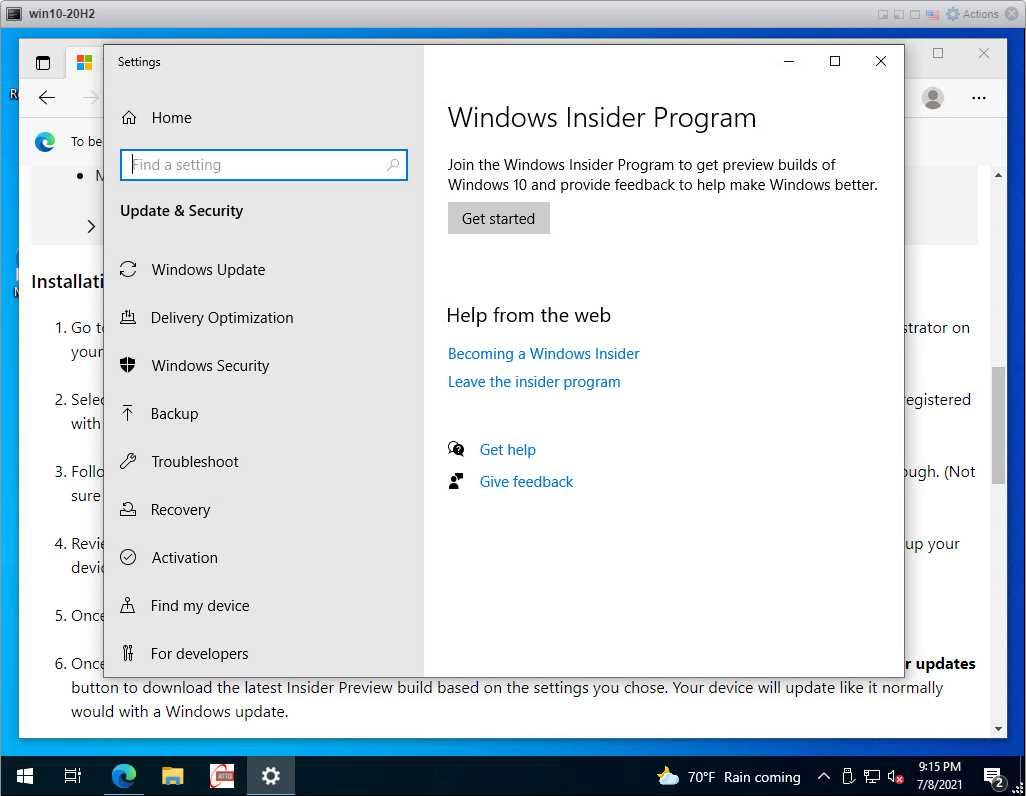1026x796 pixels.
Task: Open Becoming a Windows Insider link
Action: [x=543, y=353]
